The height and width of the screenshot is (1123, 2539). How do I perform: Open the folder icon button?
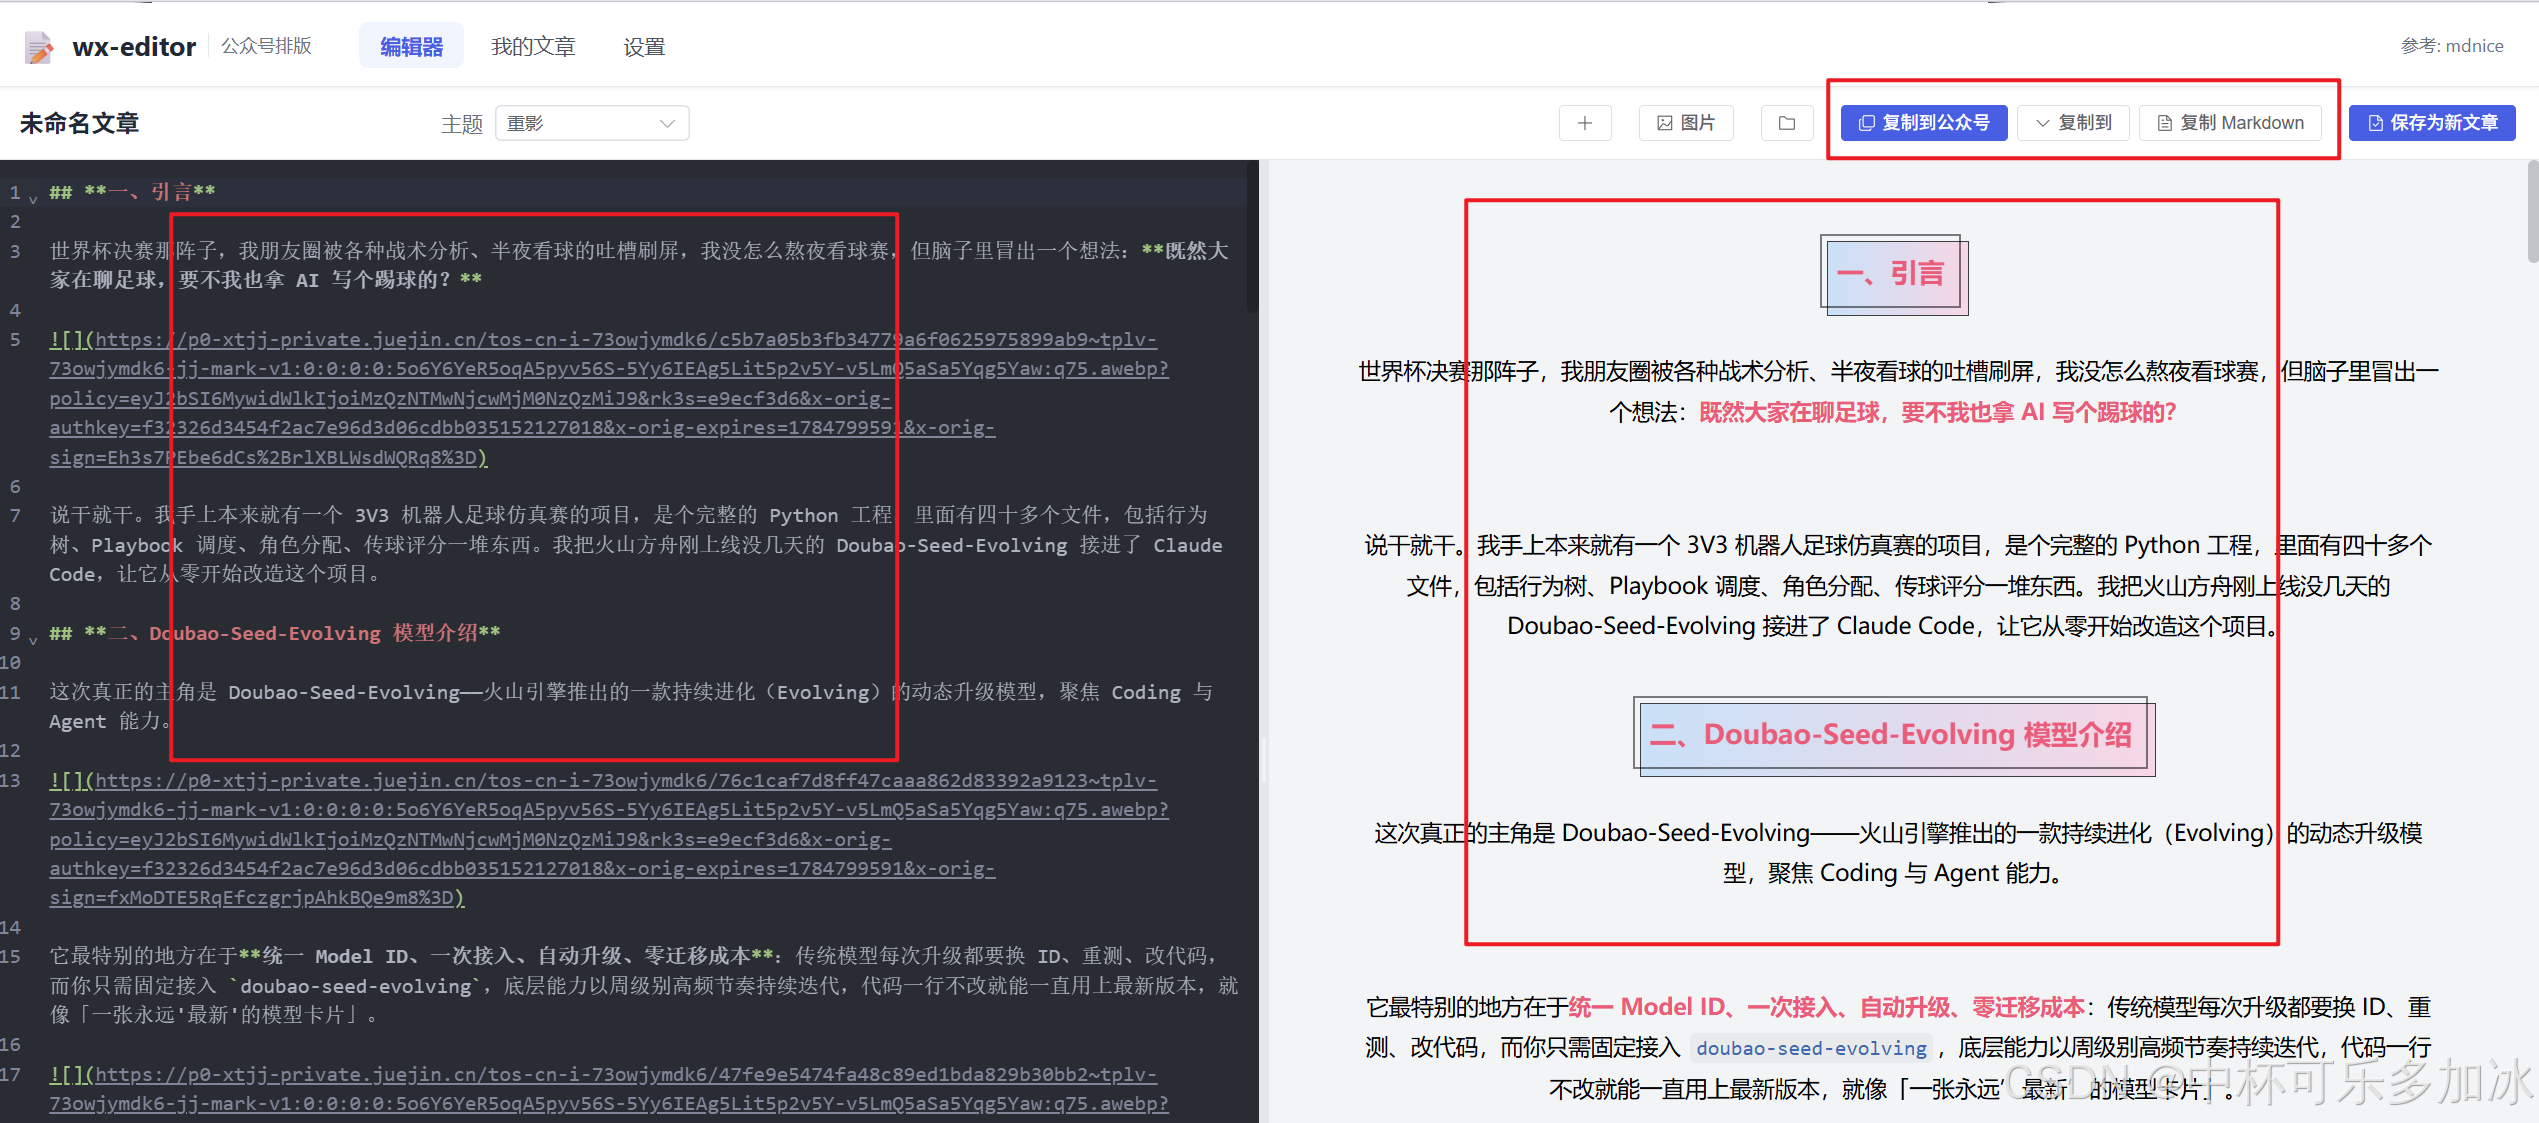[1787, 123]
